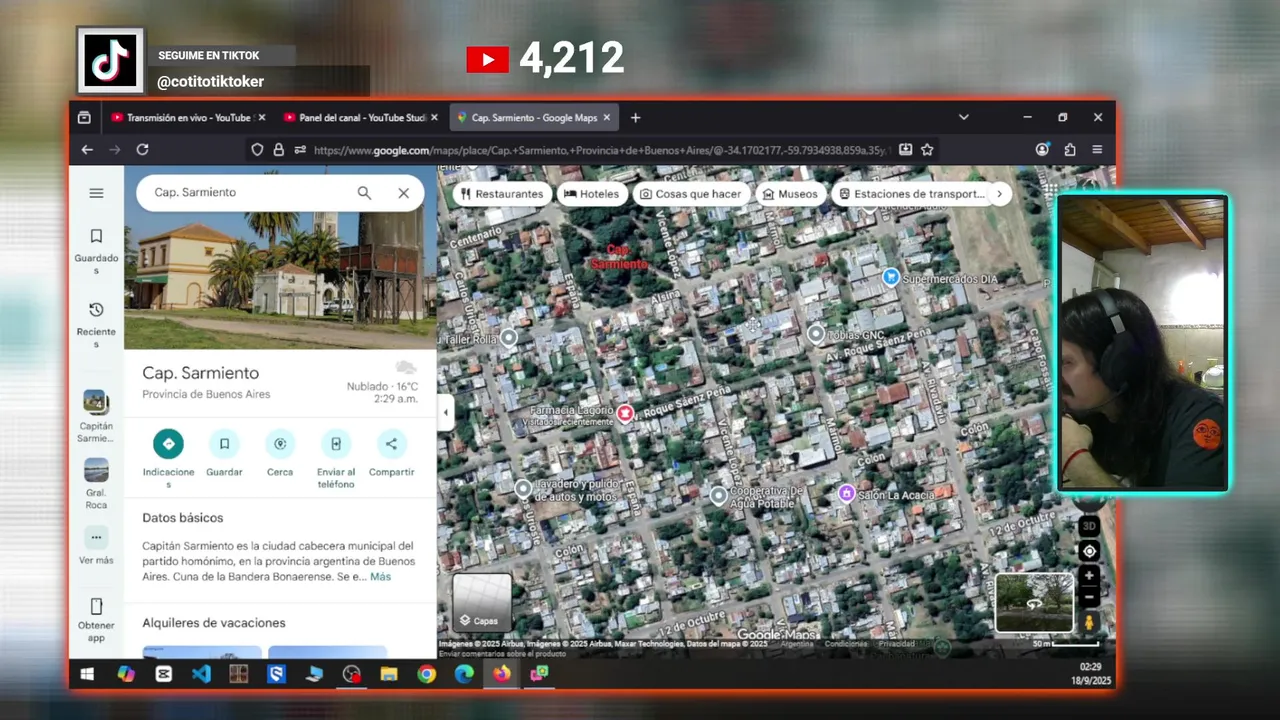Click the Indicaciones directions button
This screenshot has width=1280, height=720.
click(168, 444)
